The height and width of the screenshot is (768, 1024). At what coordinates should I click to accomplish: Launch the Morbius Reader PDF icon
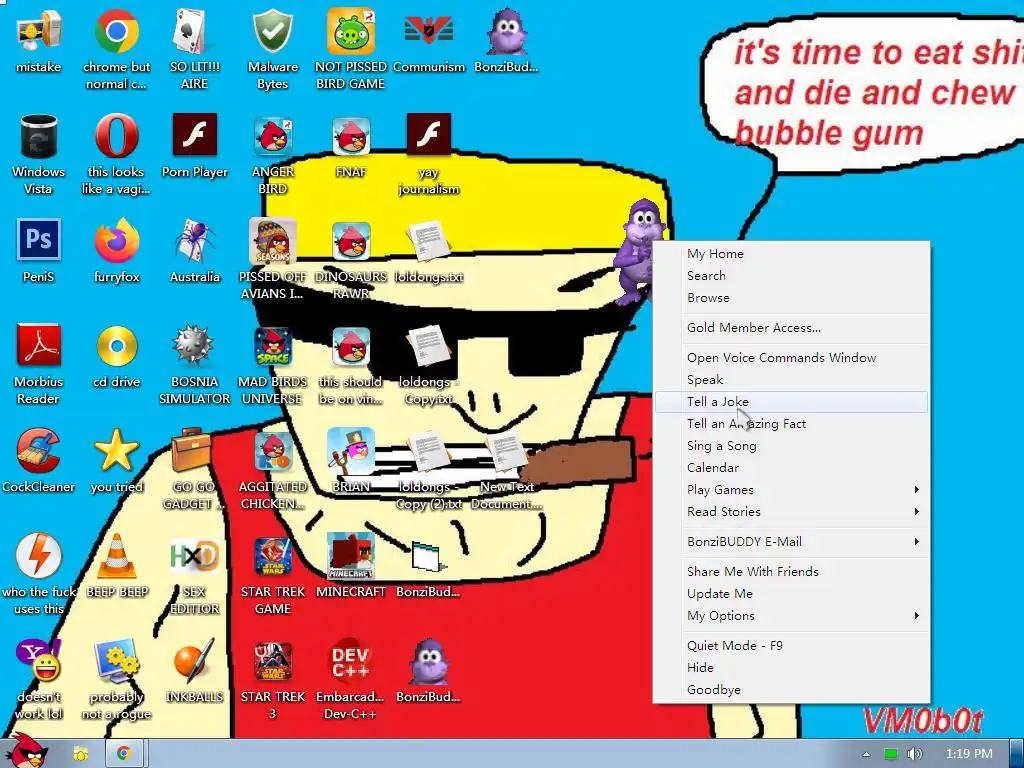click(39, 345)
